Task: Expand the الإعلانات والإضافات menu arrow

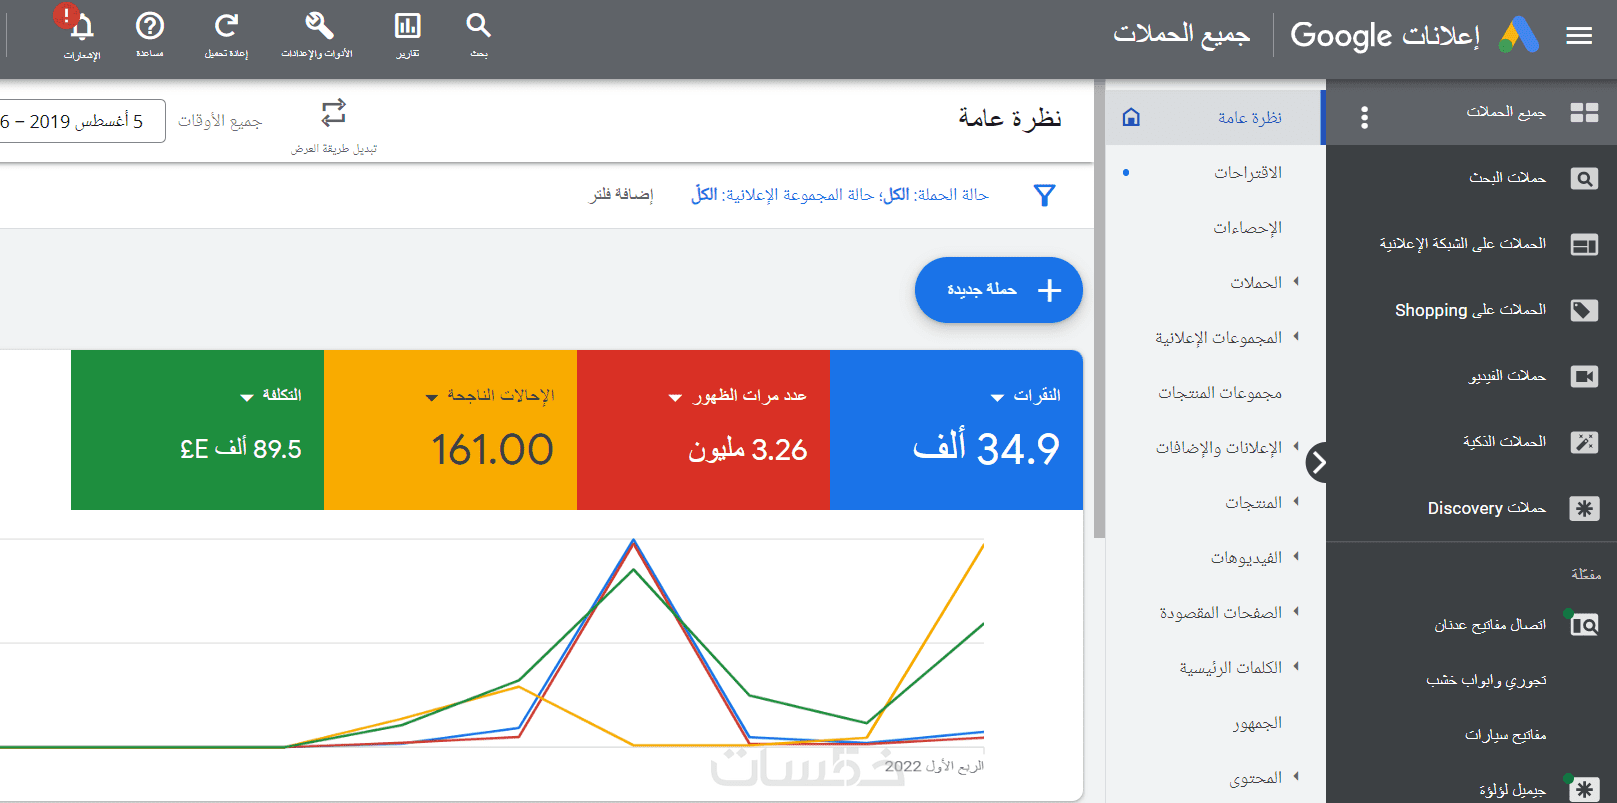Action: [x=1296, y=447]
